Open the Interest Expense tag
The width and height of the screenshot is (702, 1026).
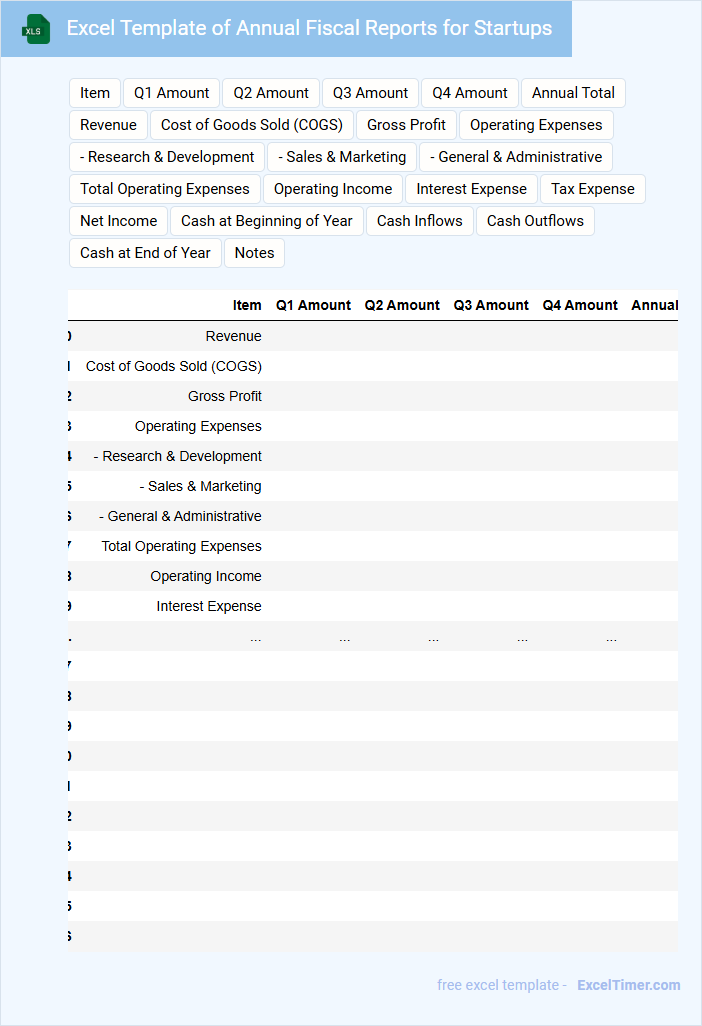click(x=471, y=189)
